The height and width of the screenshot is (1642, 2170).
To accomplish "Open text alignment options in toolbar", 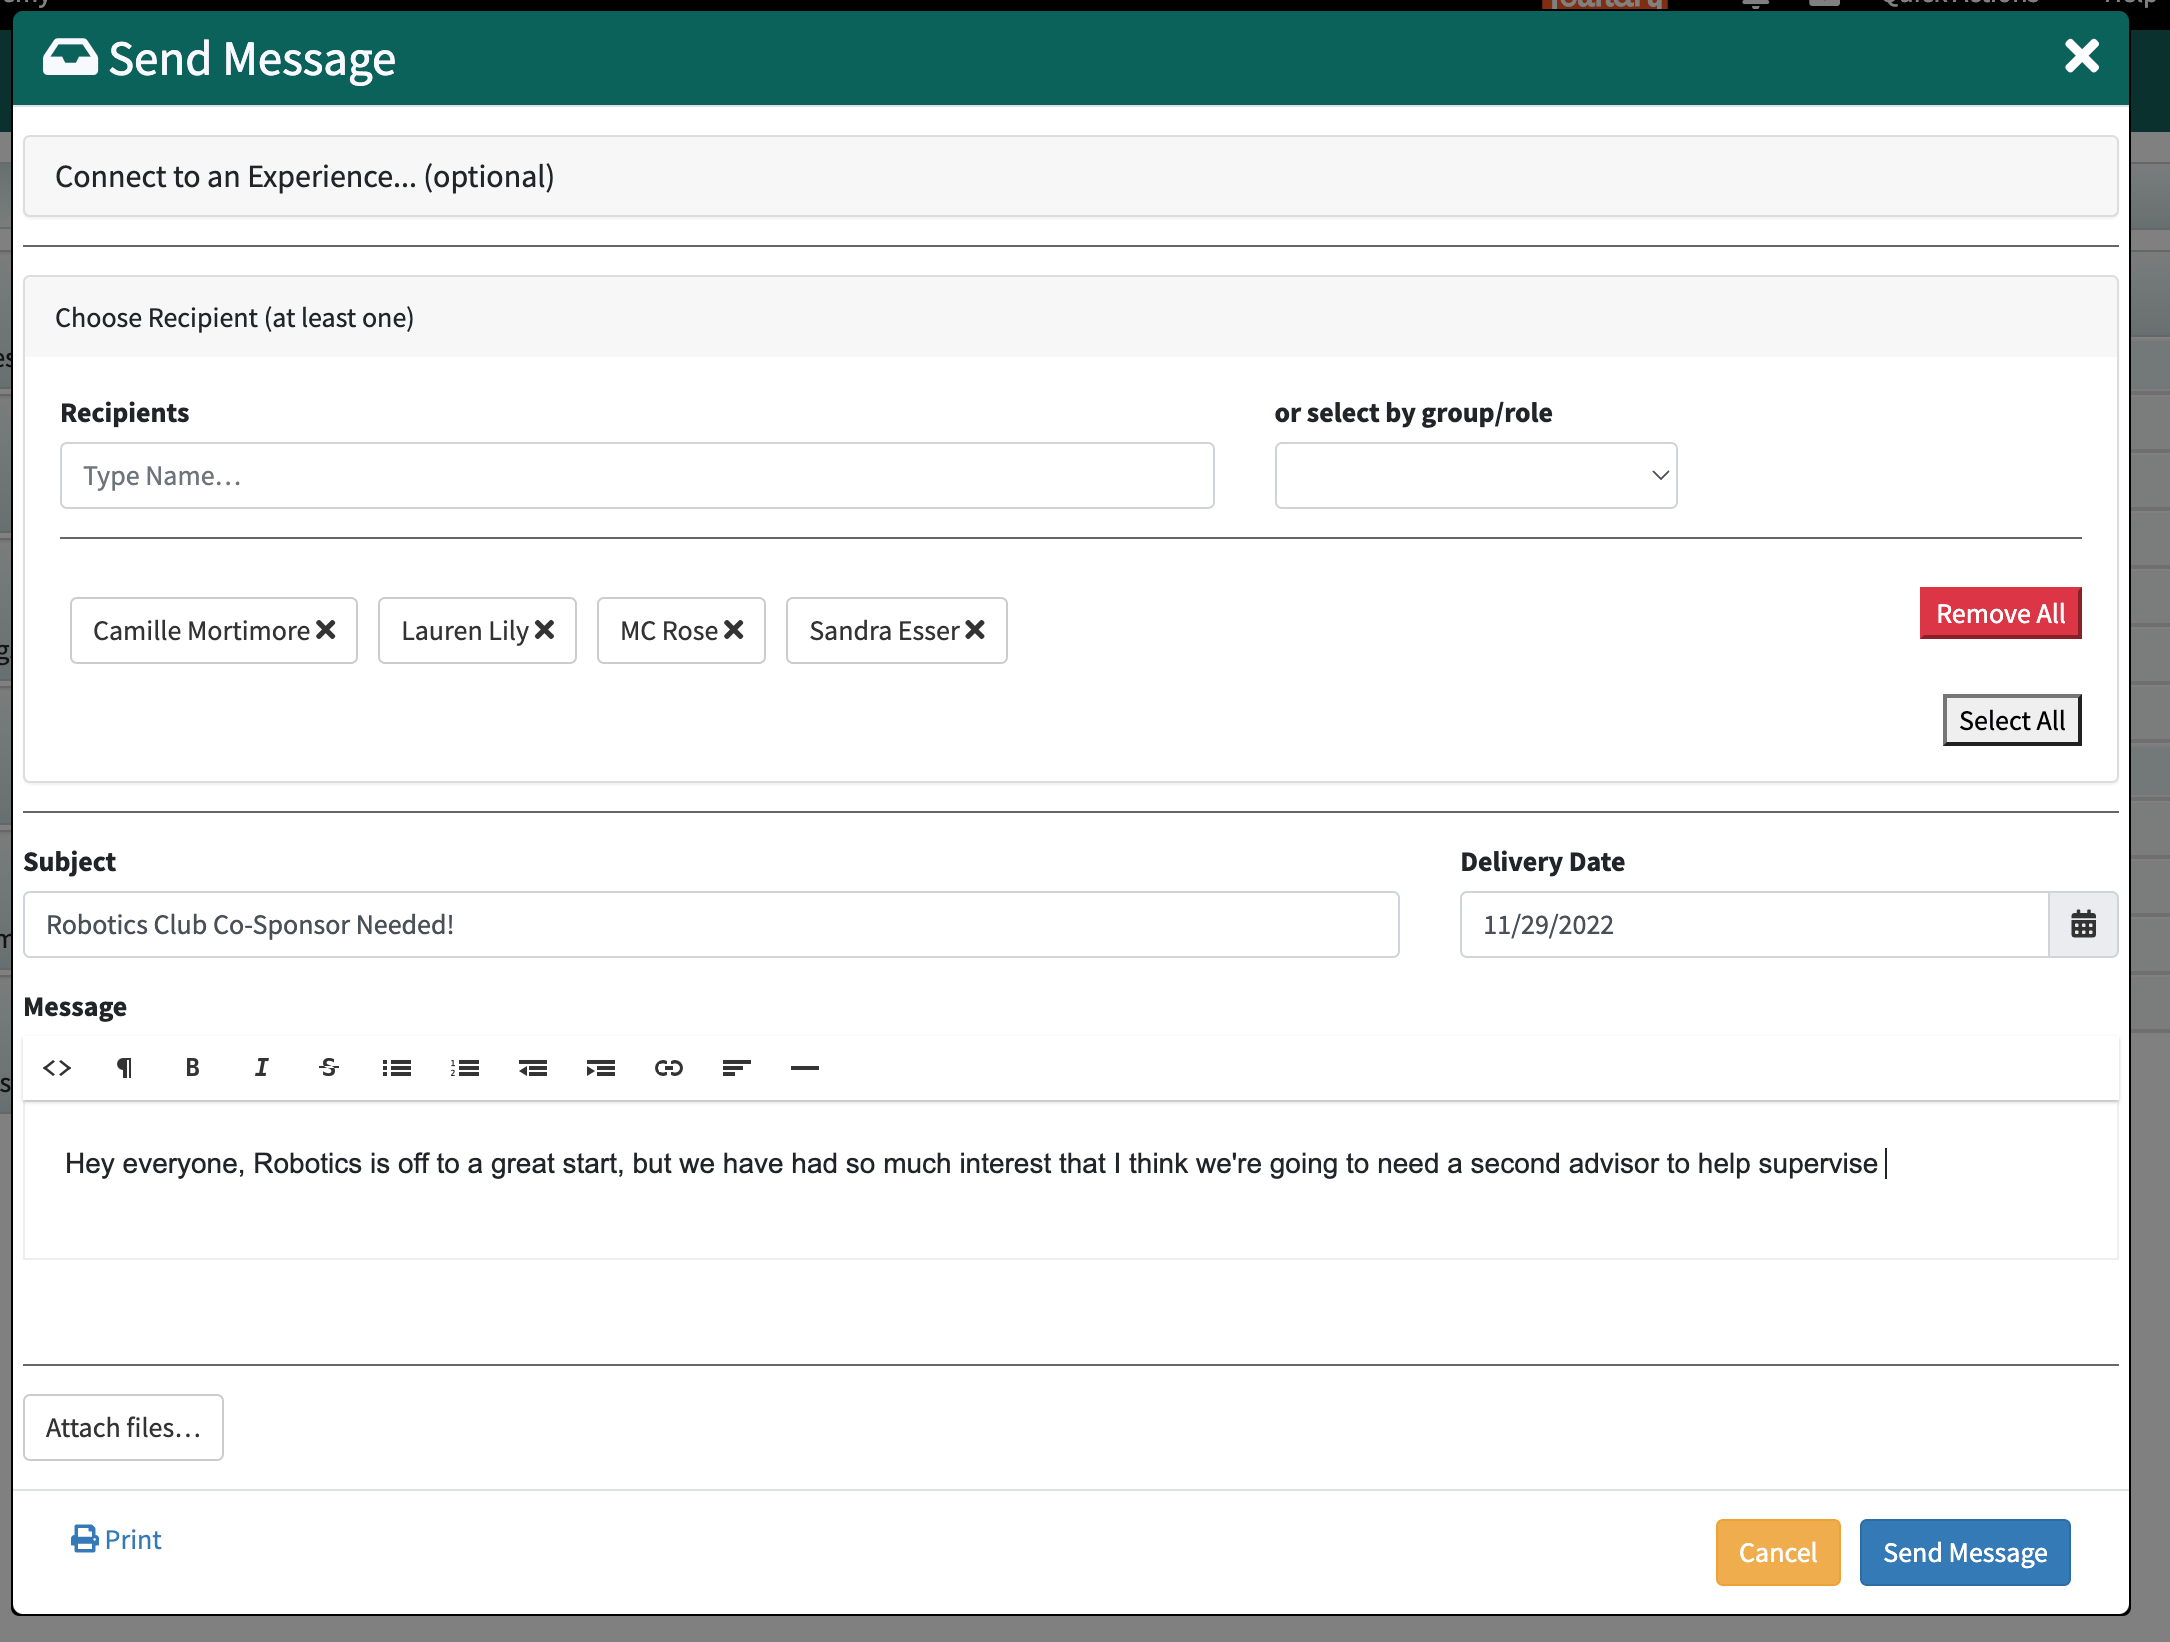I will click(736, 1068).
